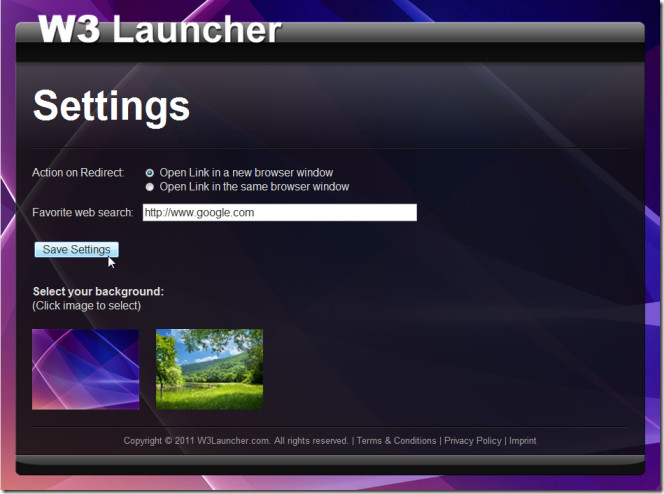
Task: Select Open Link in the same browser window
Action: click(x=149, y=187)
